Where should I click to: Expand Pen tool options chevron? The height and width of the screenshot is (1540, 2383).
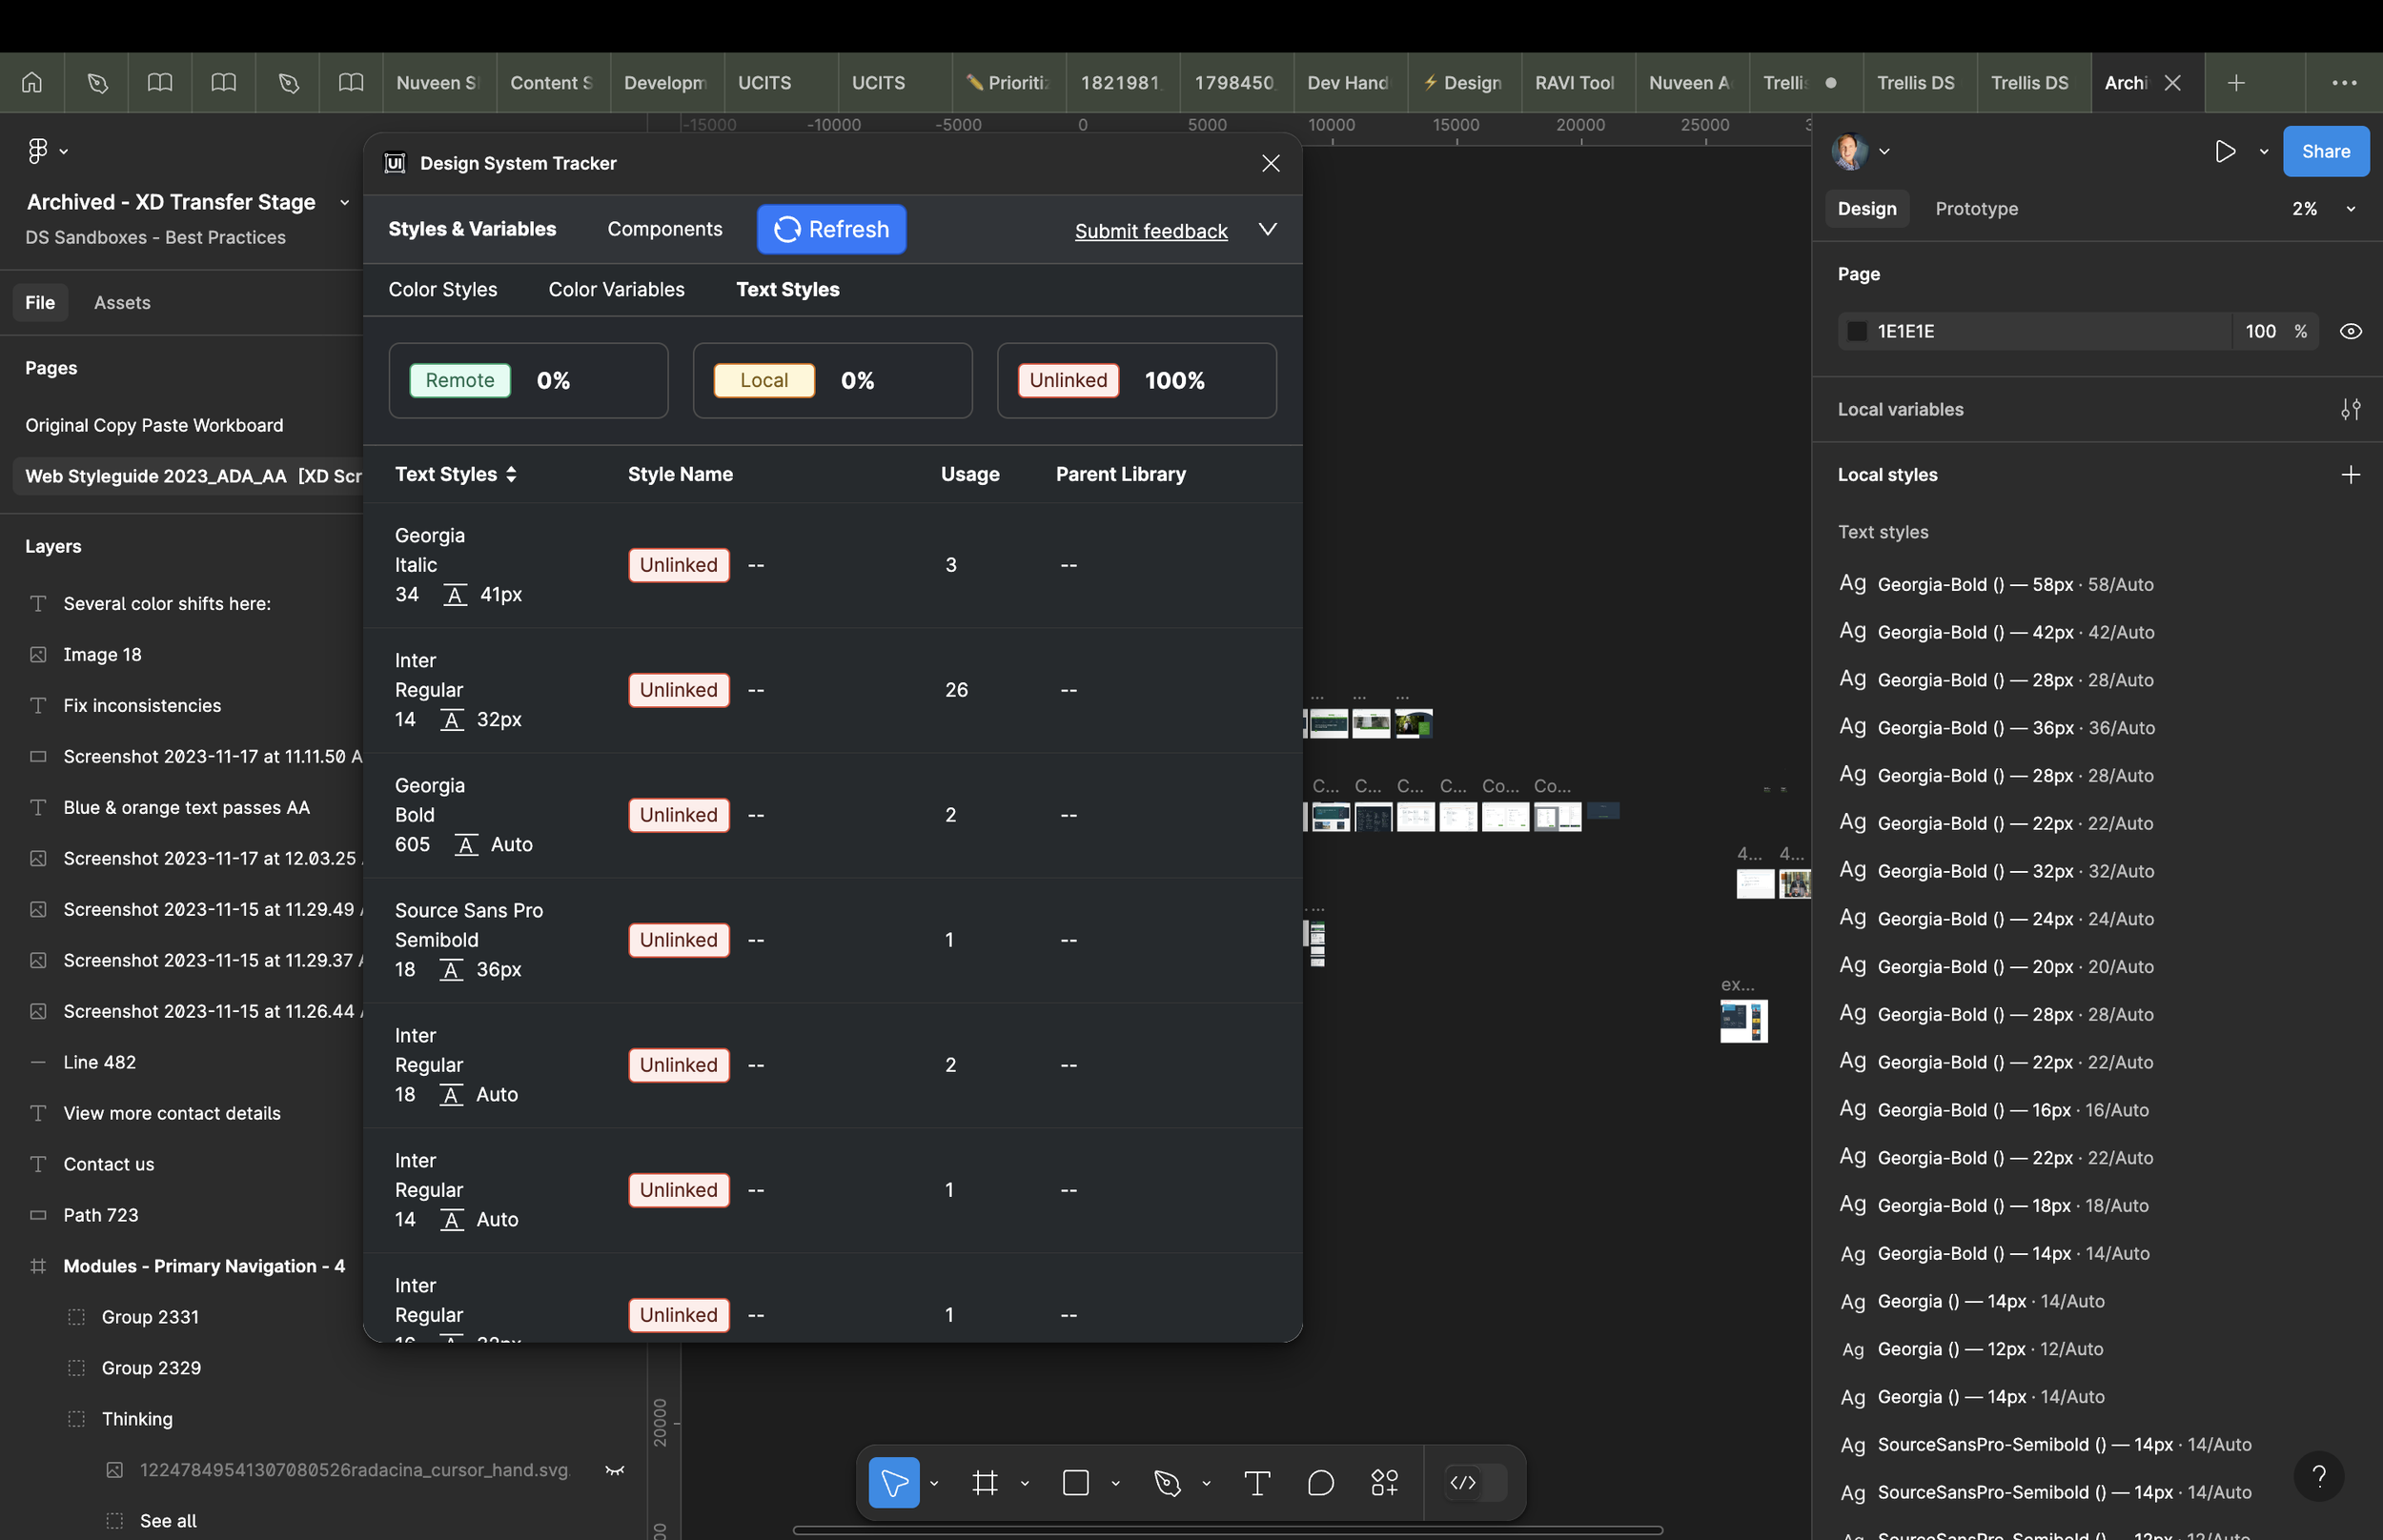(1207, 1483)
